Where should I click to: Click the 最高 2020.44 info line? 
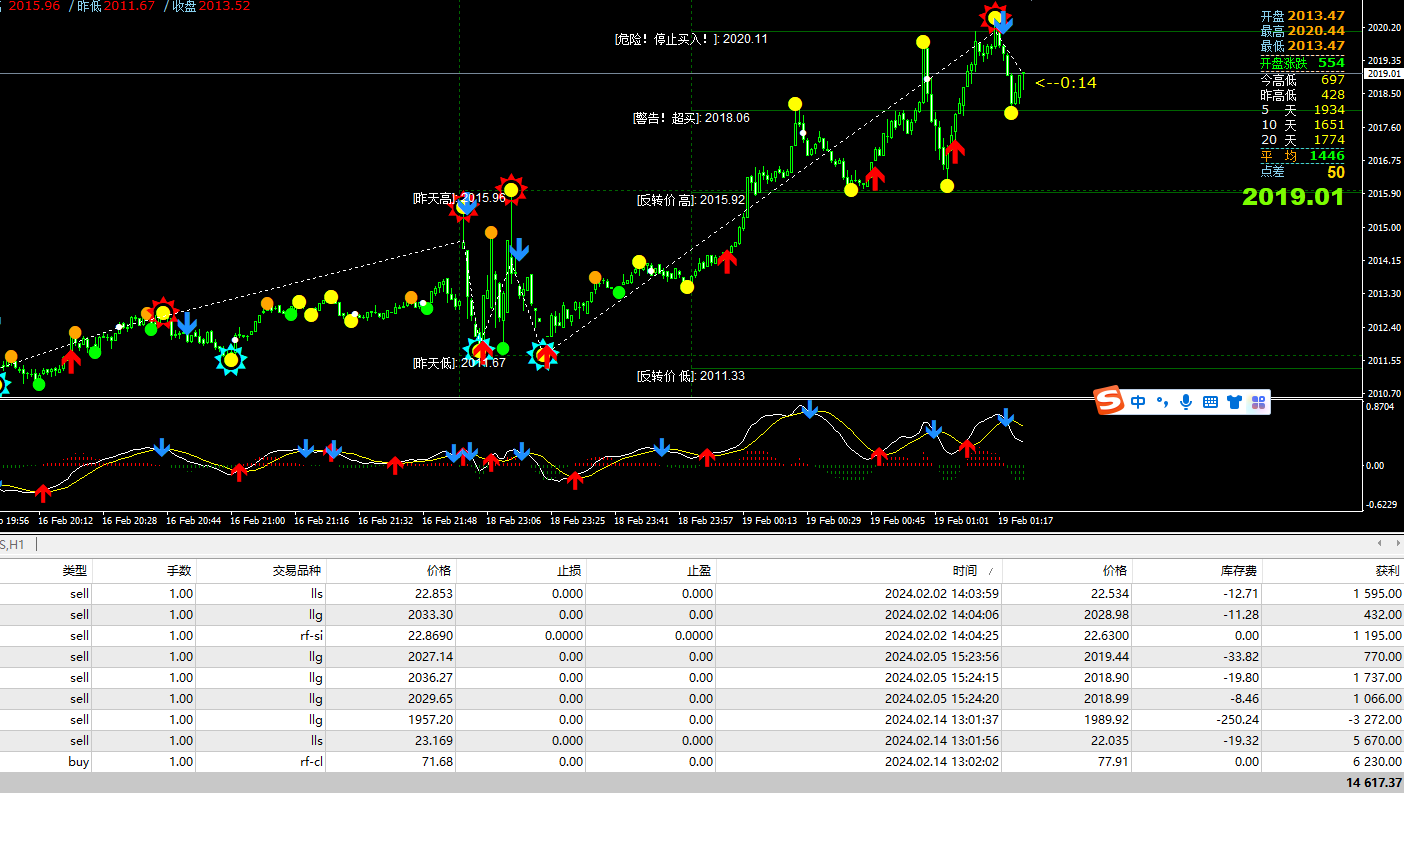[1302, 31]
